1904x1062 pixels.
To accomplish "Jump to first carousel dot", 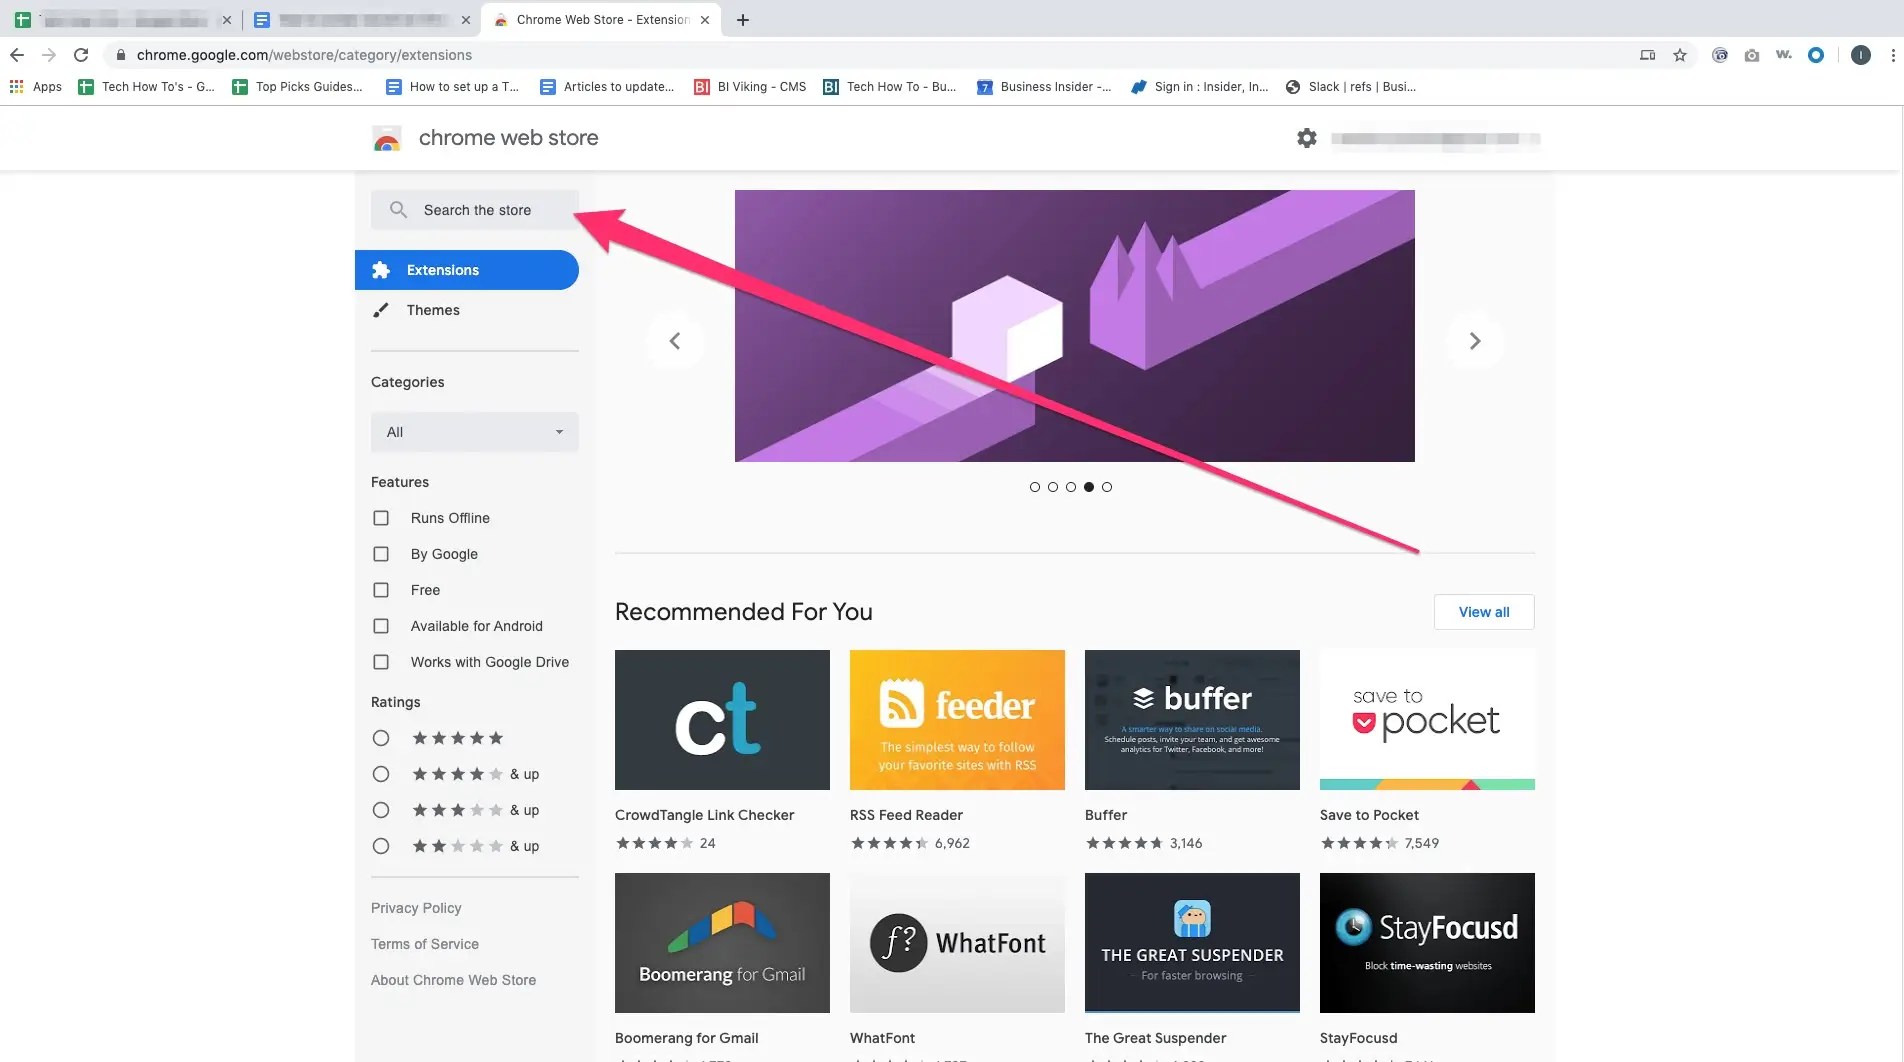I will 1034,487.
